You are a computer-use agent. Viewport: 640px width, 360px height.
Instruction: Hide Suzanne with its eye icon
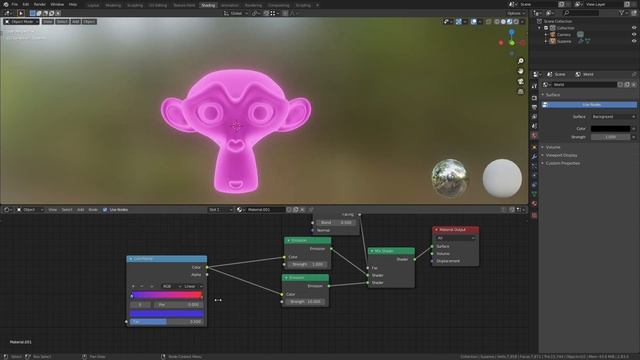coord(634,41)
